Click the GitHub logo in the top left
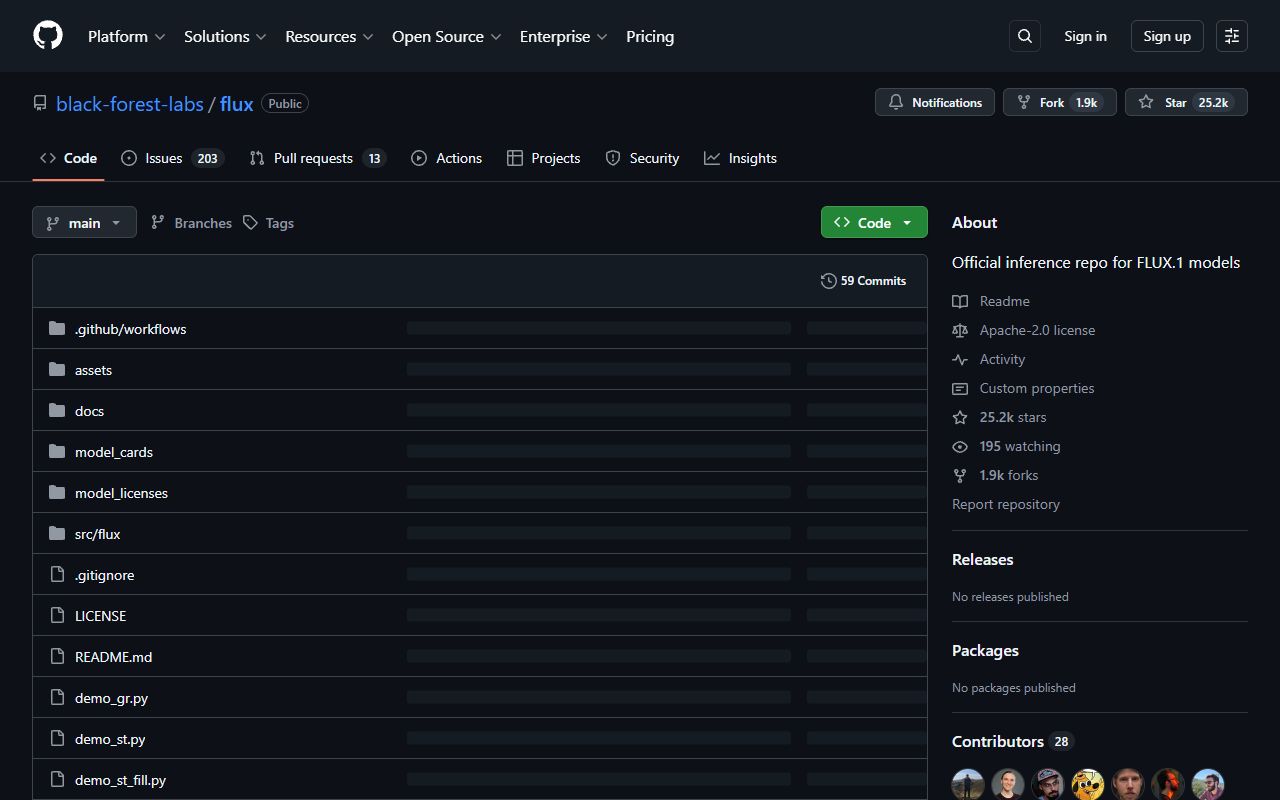 click(x=47, y=35)
